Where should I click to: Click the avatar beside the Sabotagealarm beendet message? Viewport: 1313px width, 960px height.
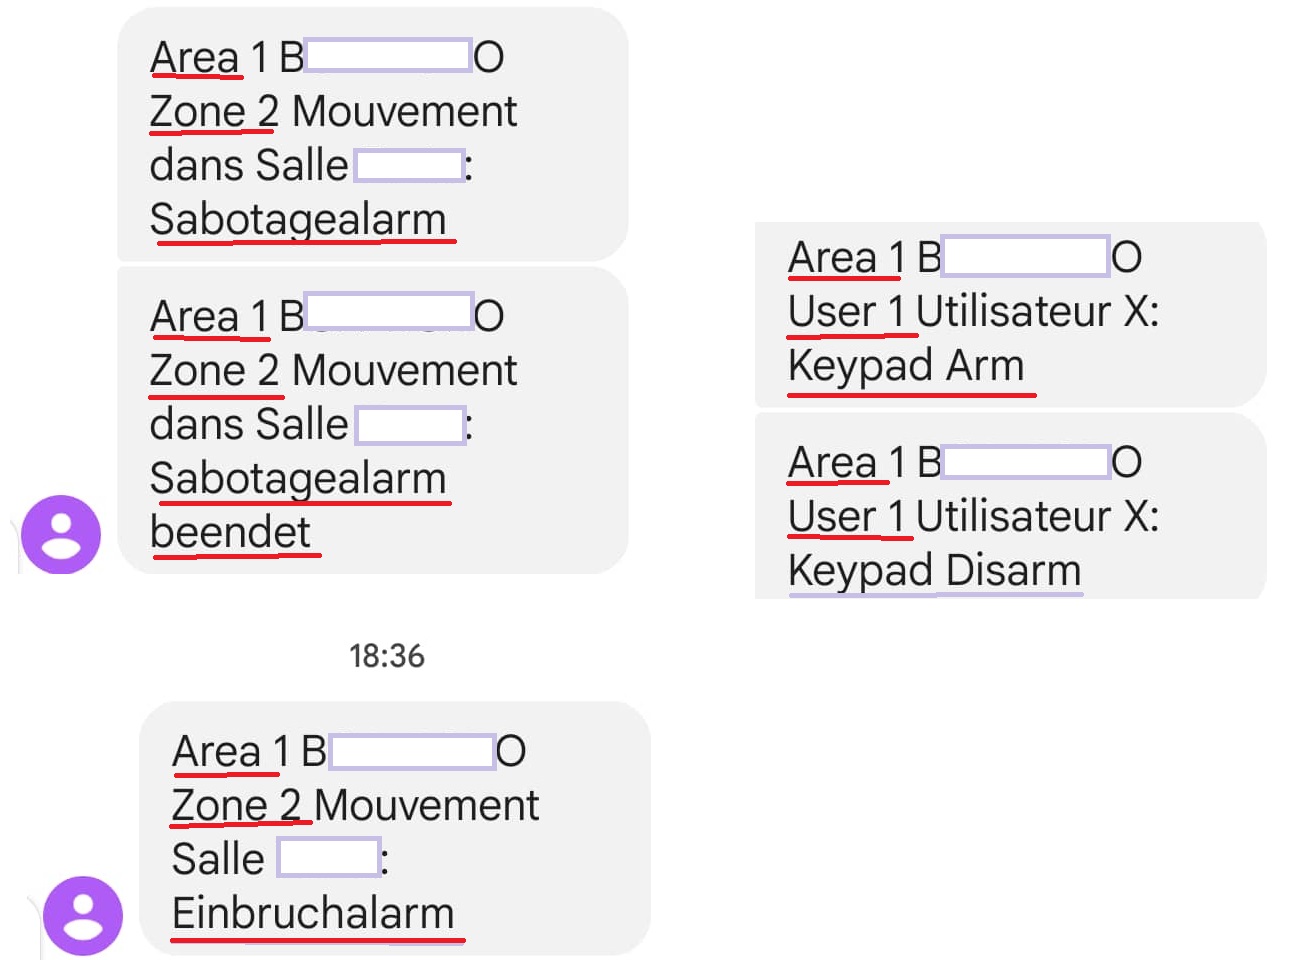(x=61, y=534)
